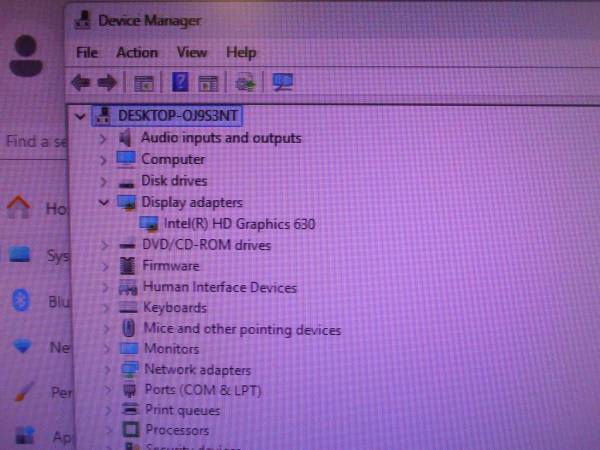The height and width of the screenshot is (450, 600).
Task: Expand the Network adapters node
Action: coord(104,369)
